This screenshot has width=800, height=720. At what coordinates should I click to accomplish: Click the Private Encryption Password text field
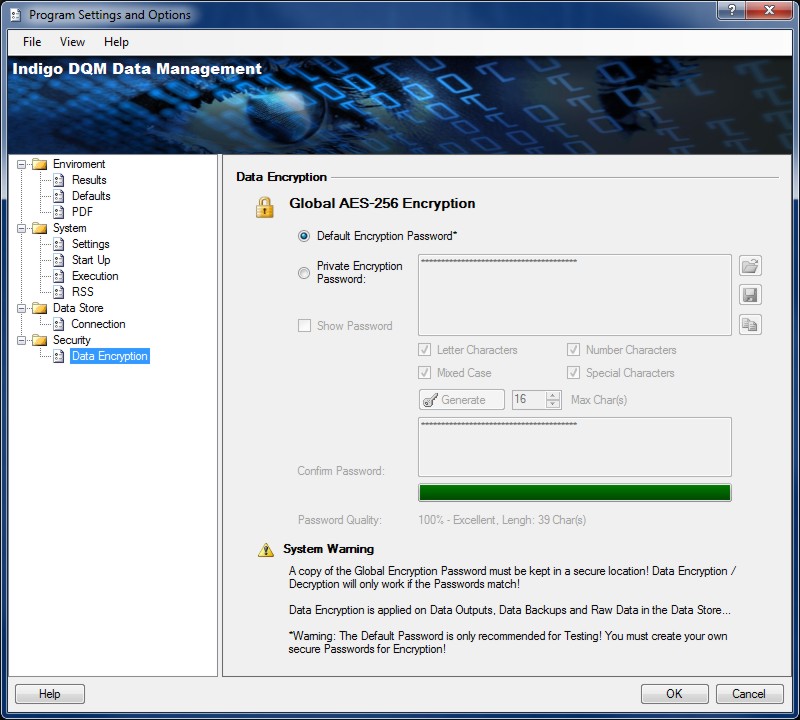tap(574, 295)
